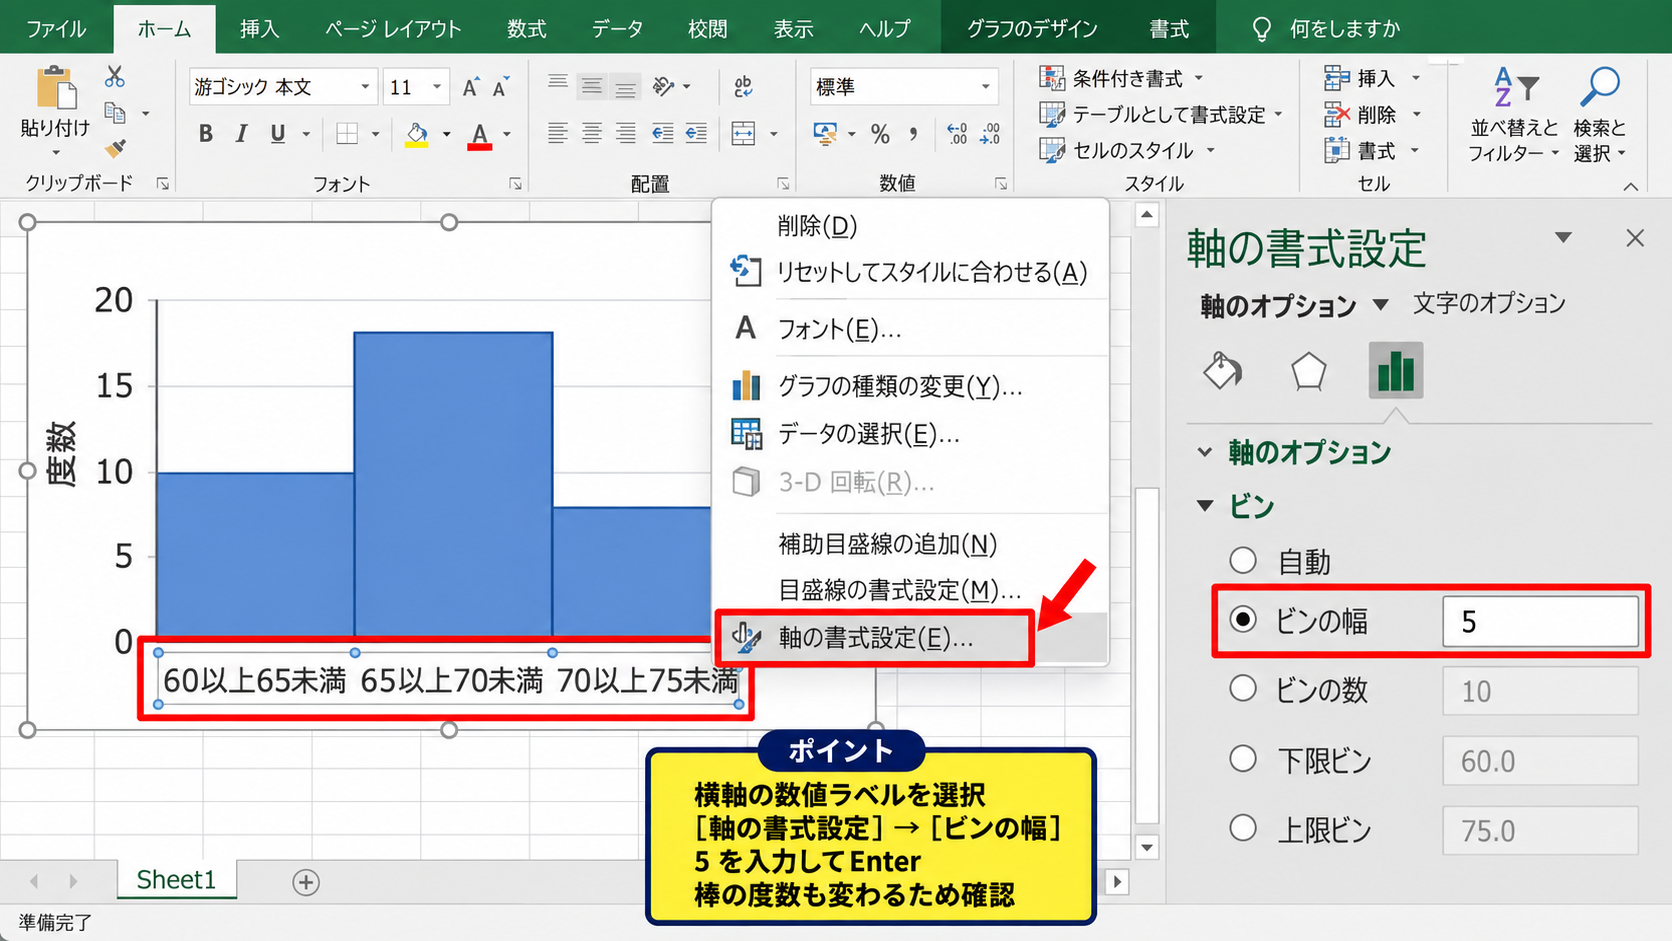Image resolution: width=1672 pixels, height=941 pixels.
Task: Align text left in cell
Action: point(558,133)
